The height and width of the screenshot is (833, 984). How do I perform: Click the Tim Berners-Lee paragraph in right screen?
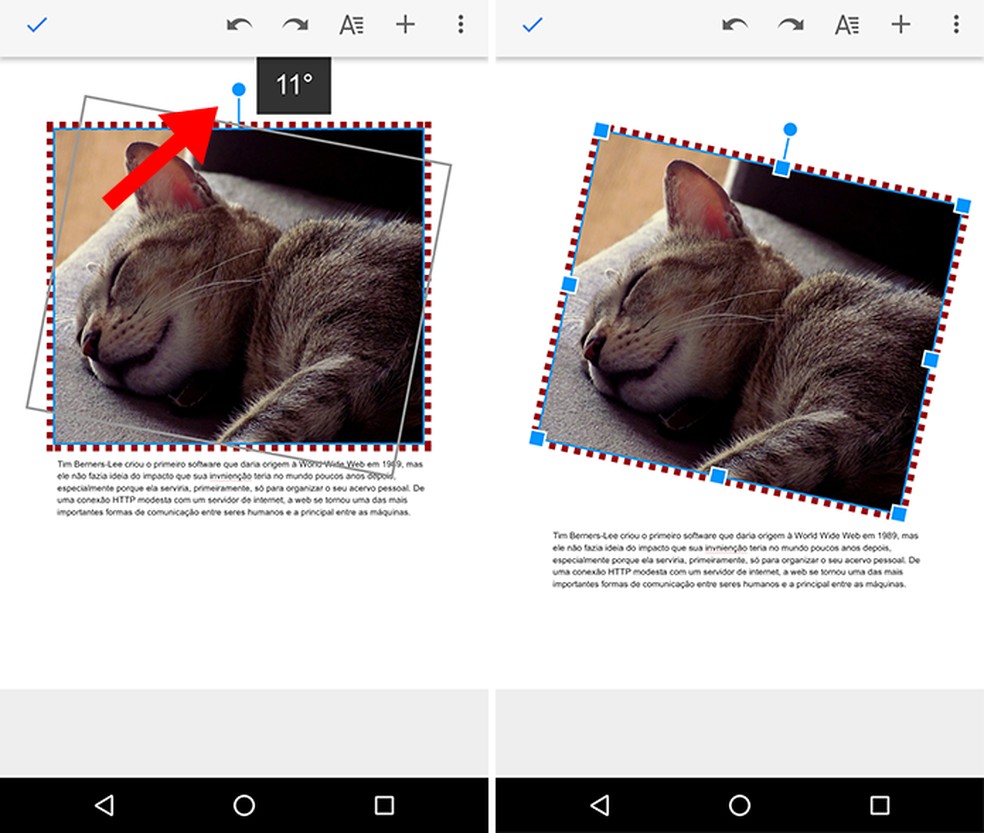(736, 560)
